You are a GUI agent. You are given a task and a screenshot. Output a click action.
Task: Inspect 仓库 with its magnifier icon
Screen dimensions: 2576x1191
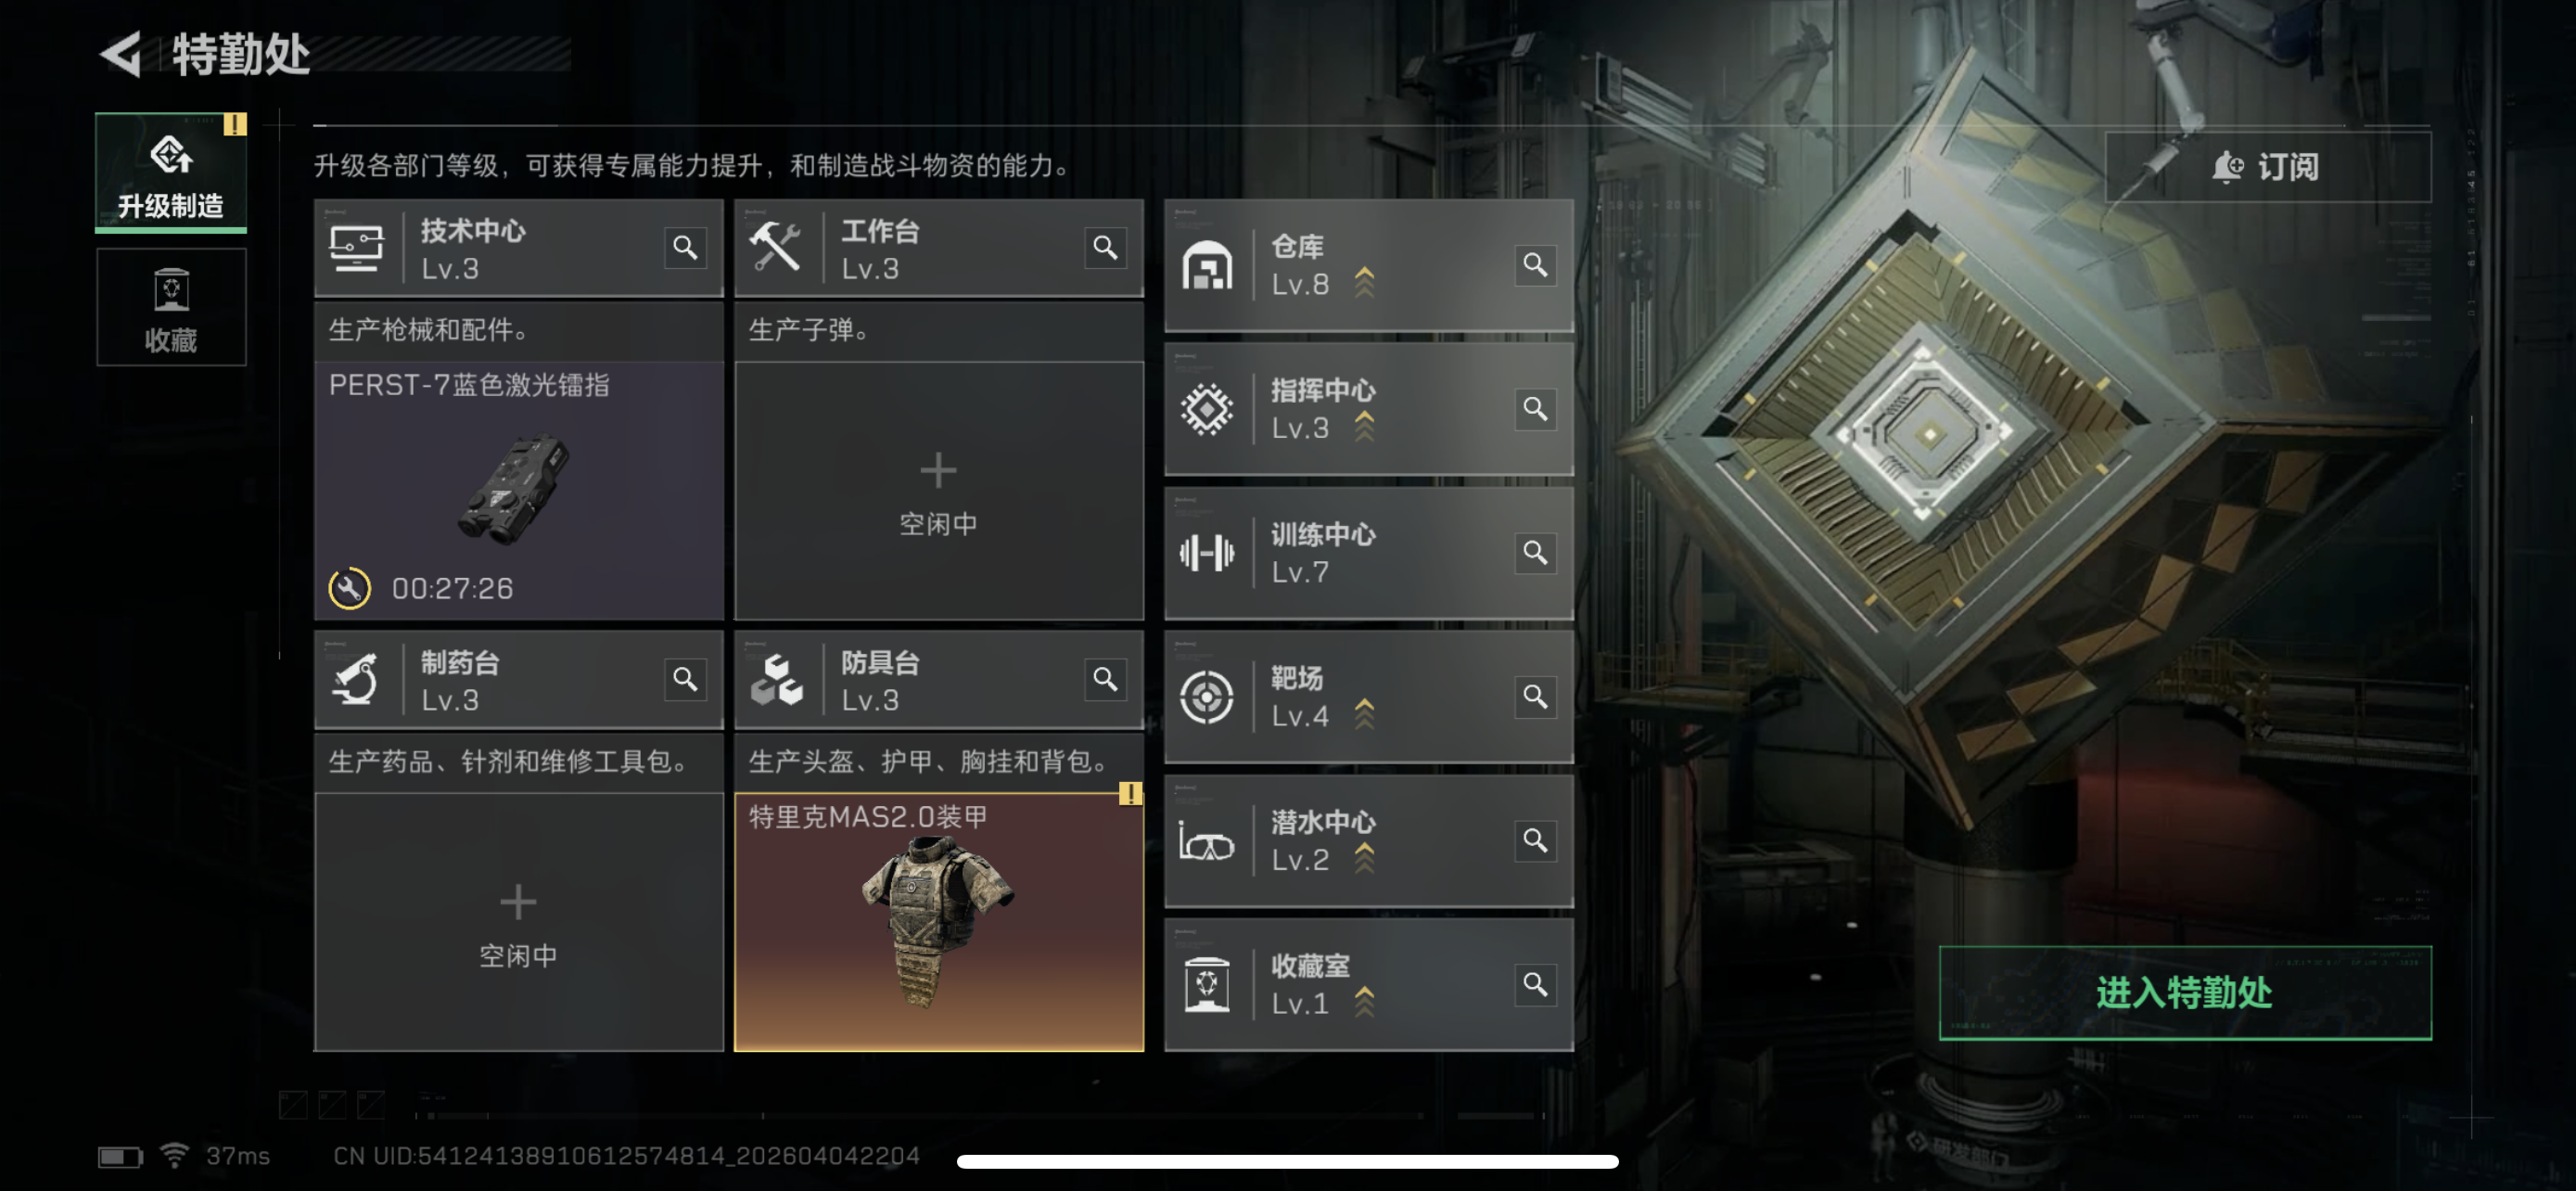click(x=1535, y=265)
